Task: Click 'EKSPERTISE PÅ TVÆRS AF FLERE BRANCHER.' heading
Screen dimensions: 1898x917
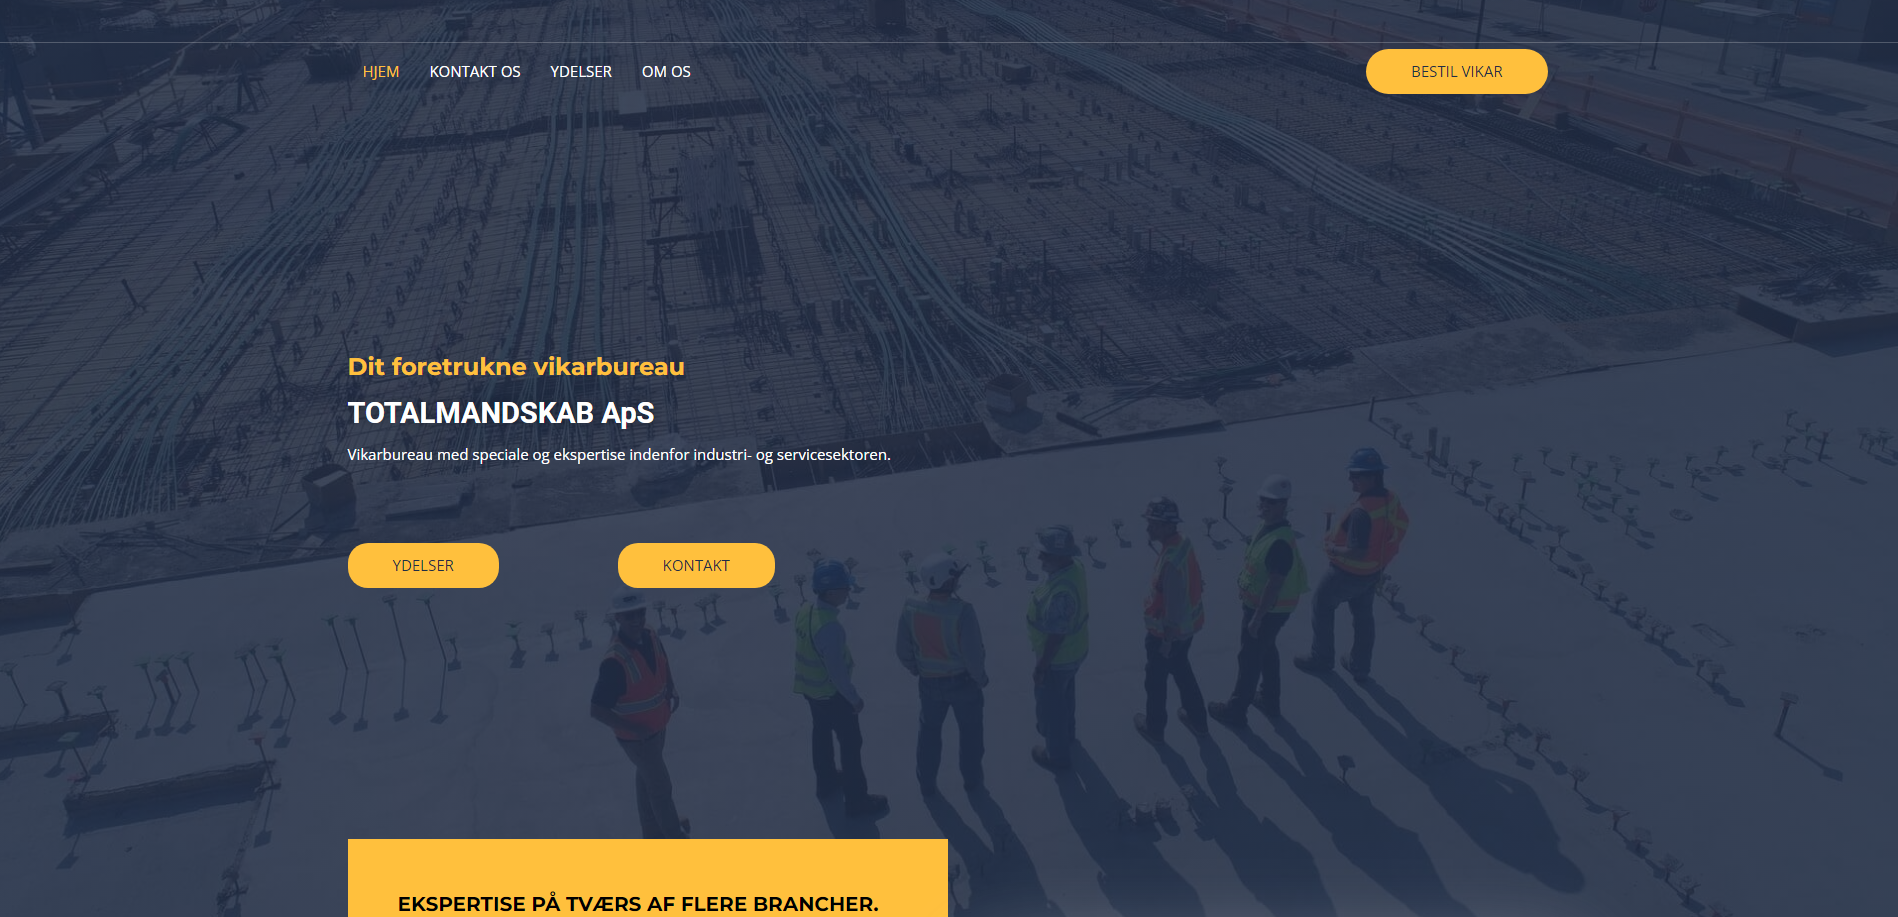Action: click(x=638, y=904)
